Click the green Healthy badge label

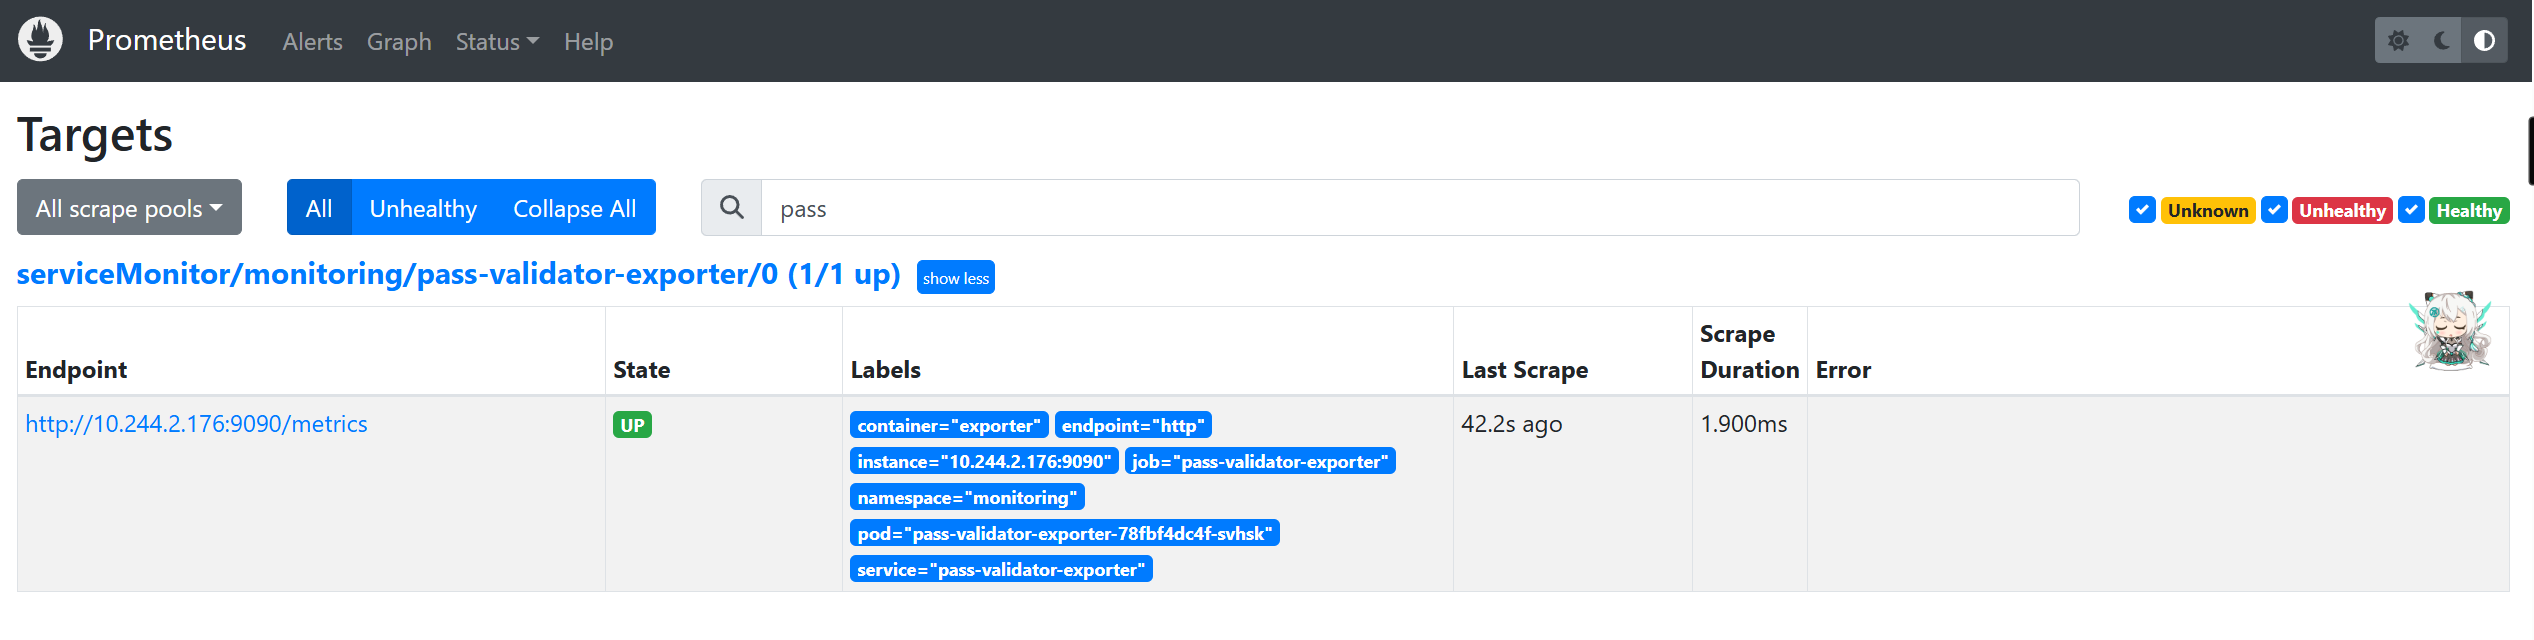(2469, 210)
